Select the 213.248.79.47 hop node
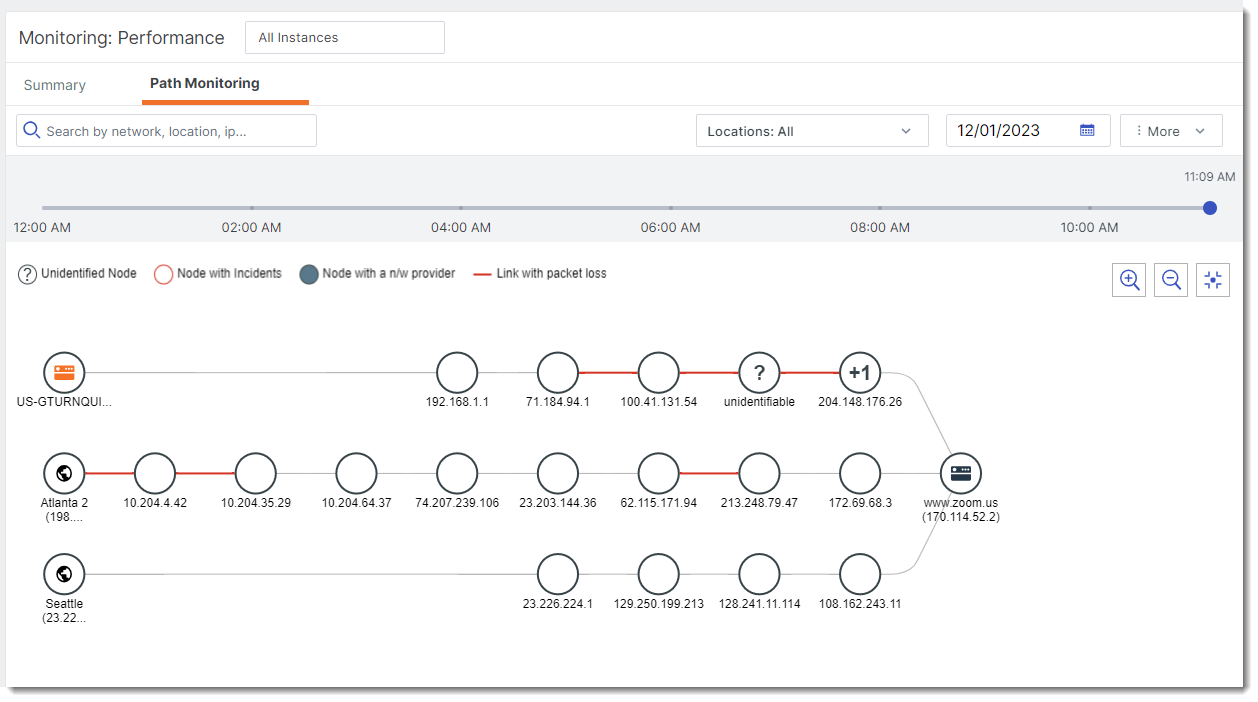The height and width of the screenshot is (702, 1258). (x=759, y=473)
